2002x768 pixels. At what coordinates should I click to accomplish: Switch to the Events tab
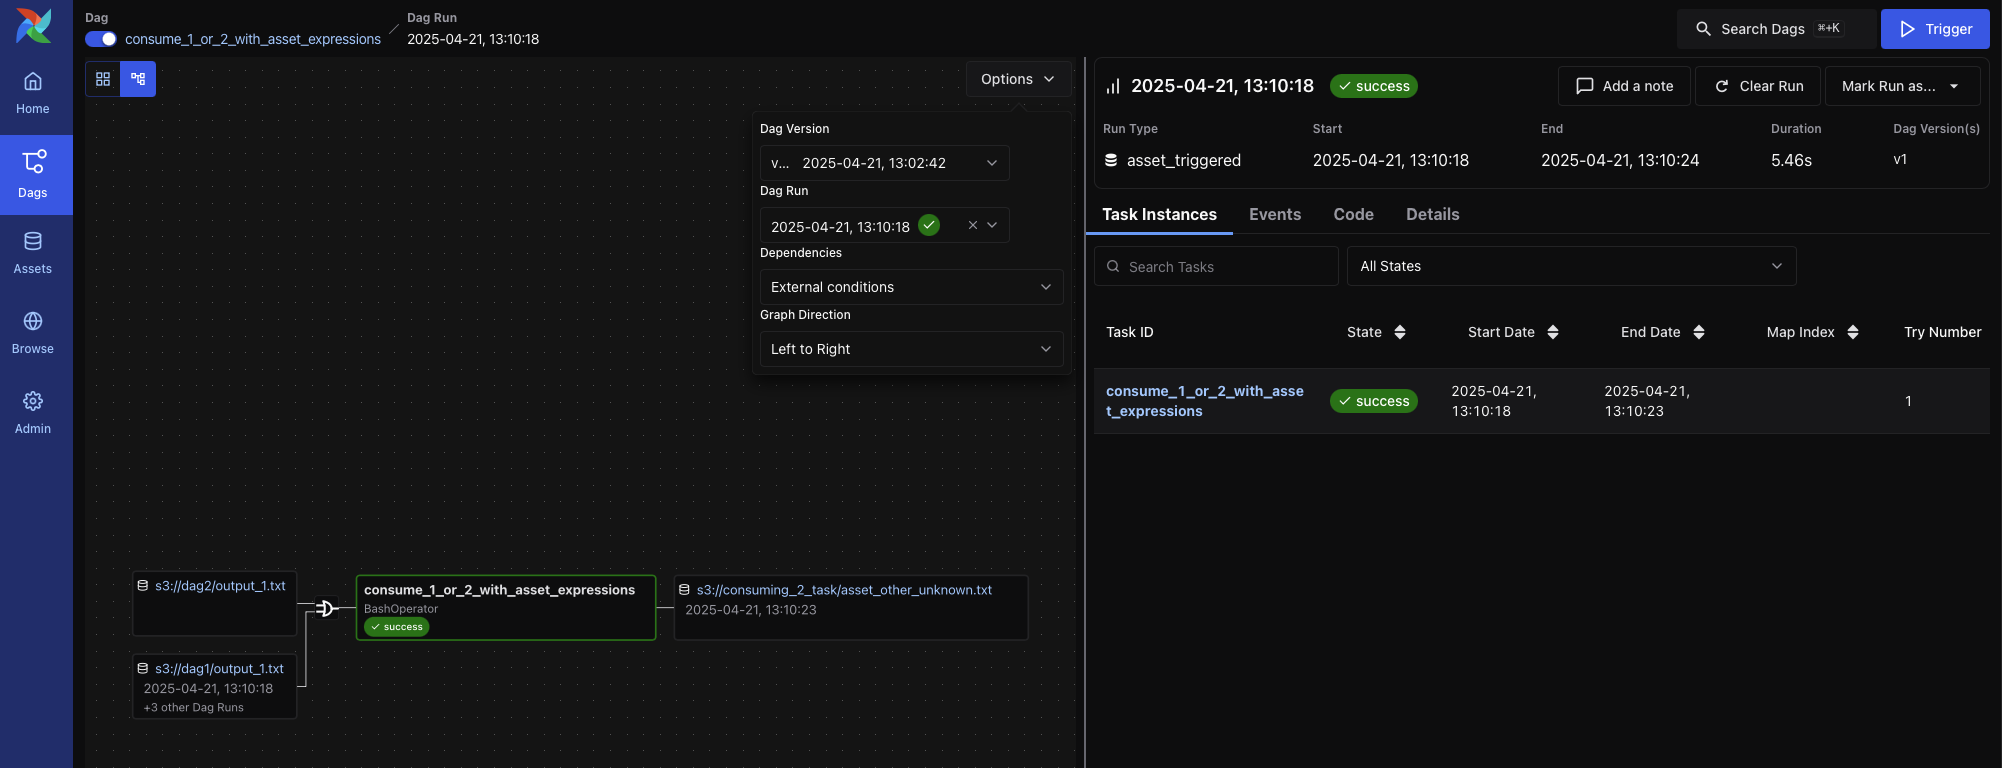(x=1274, y=214)
